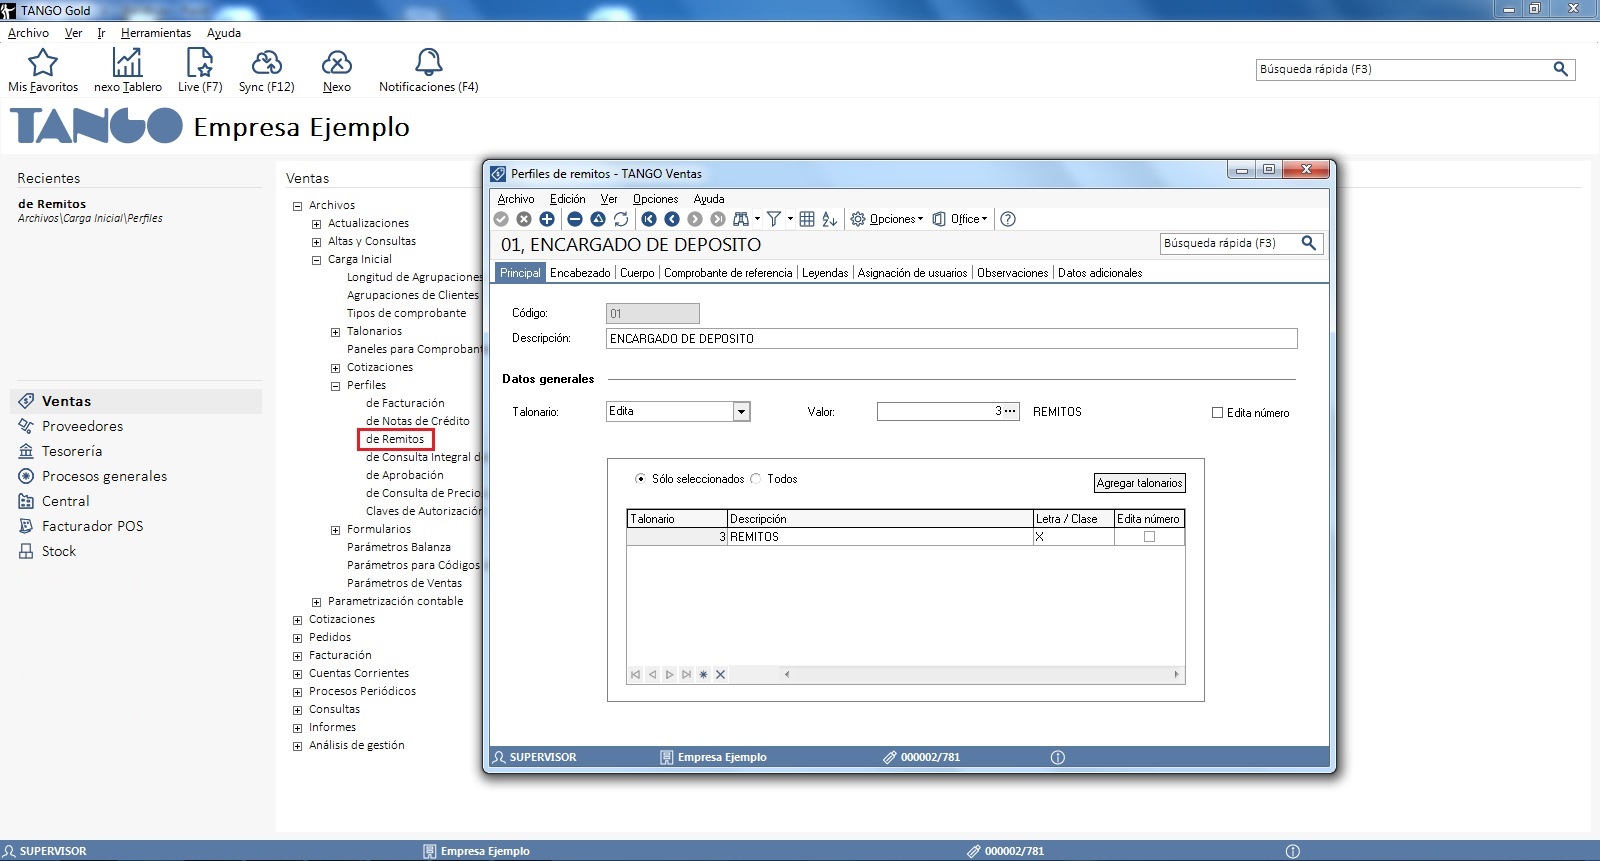The height and width of the screenshot is (861, 1600).
Task: Open the grid view icon
Action: [x=807, y=219]
